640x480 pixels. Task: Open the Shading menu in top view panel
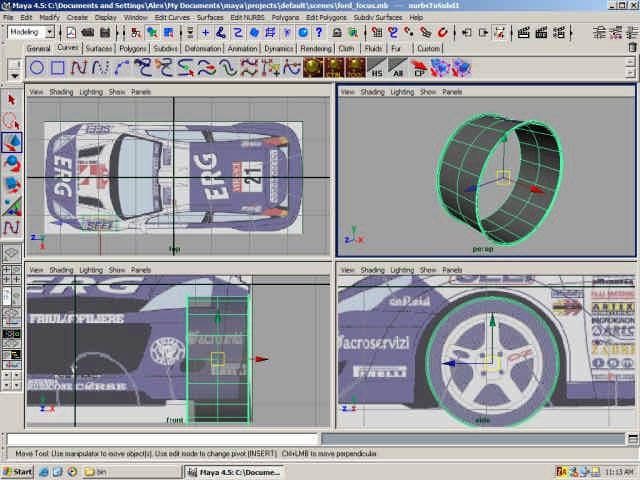pos(62,91)
